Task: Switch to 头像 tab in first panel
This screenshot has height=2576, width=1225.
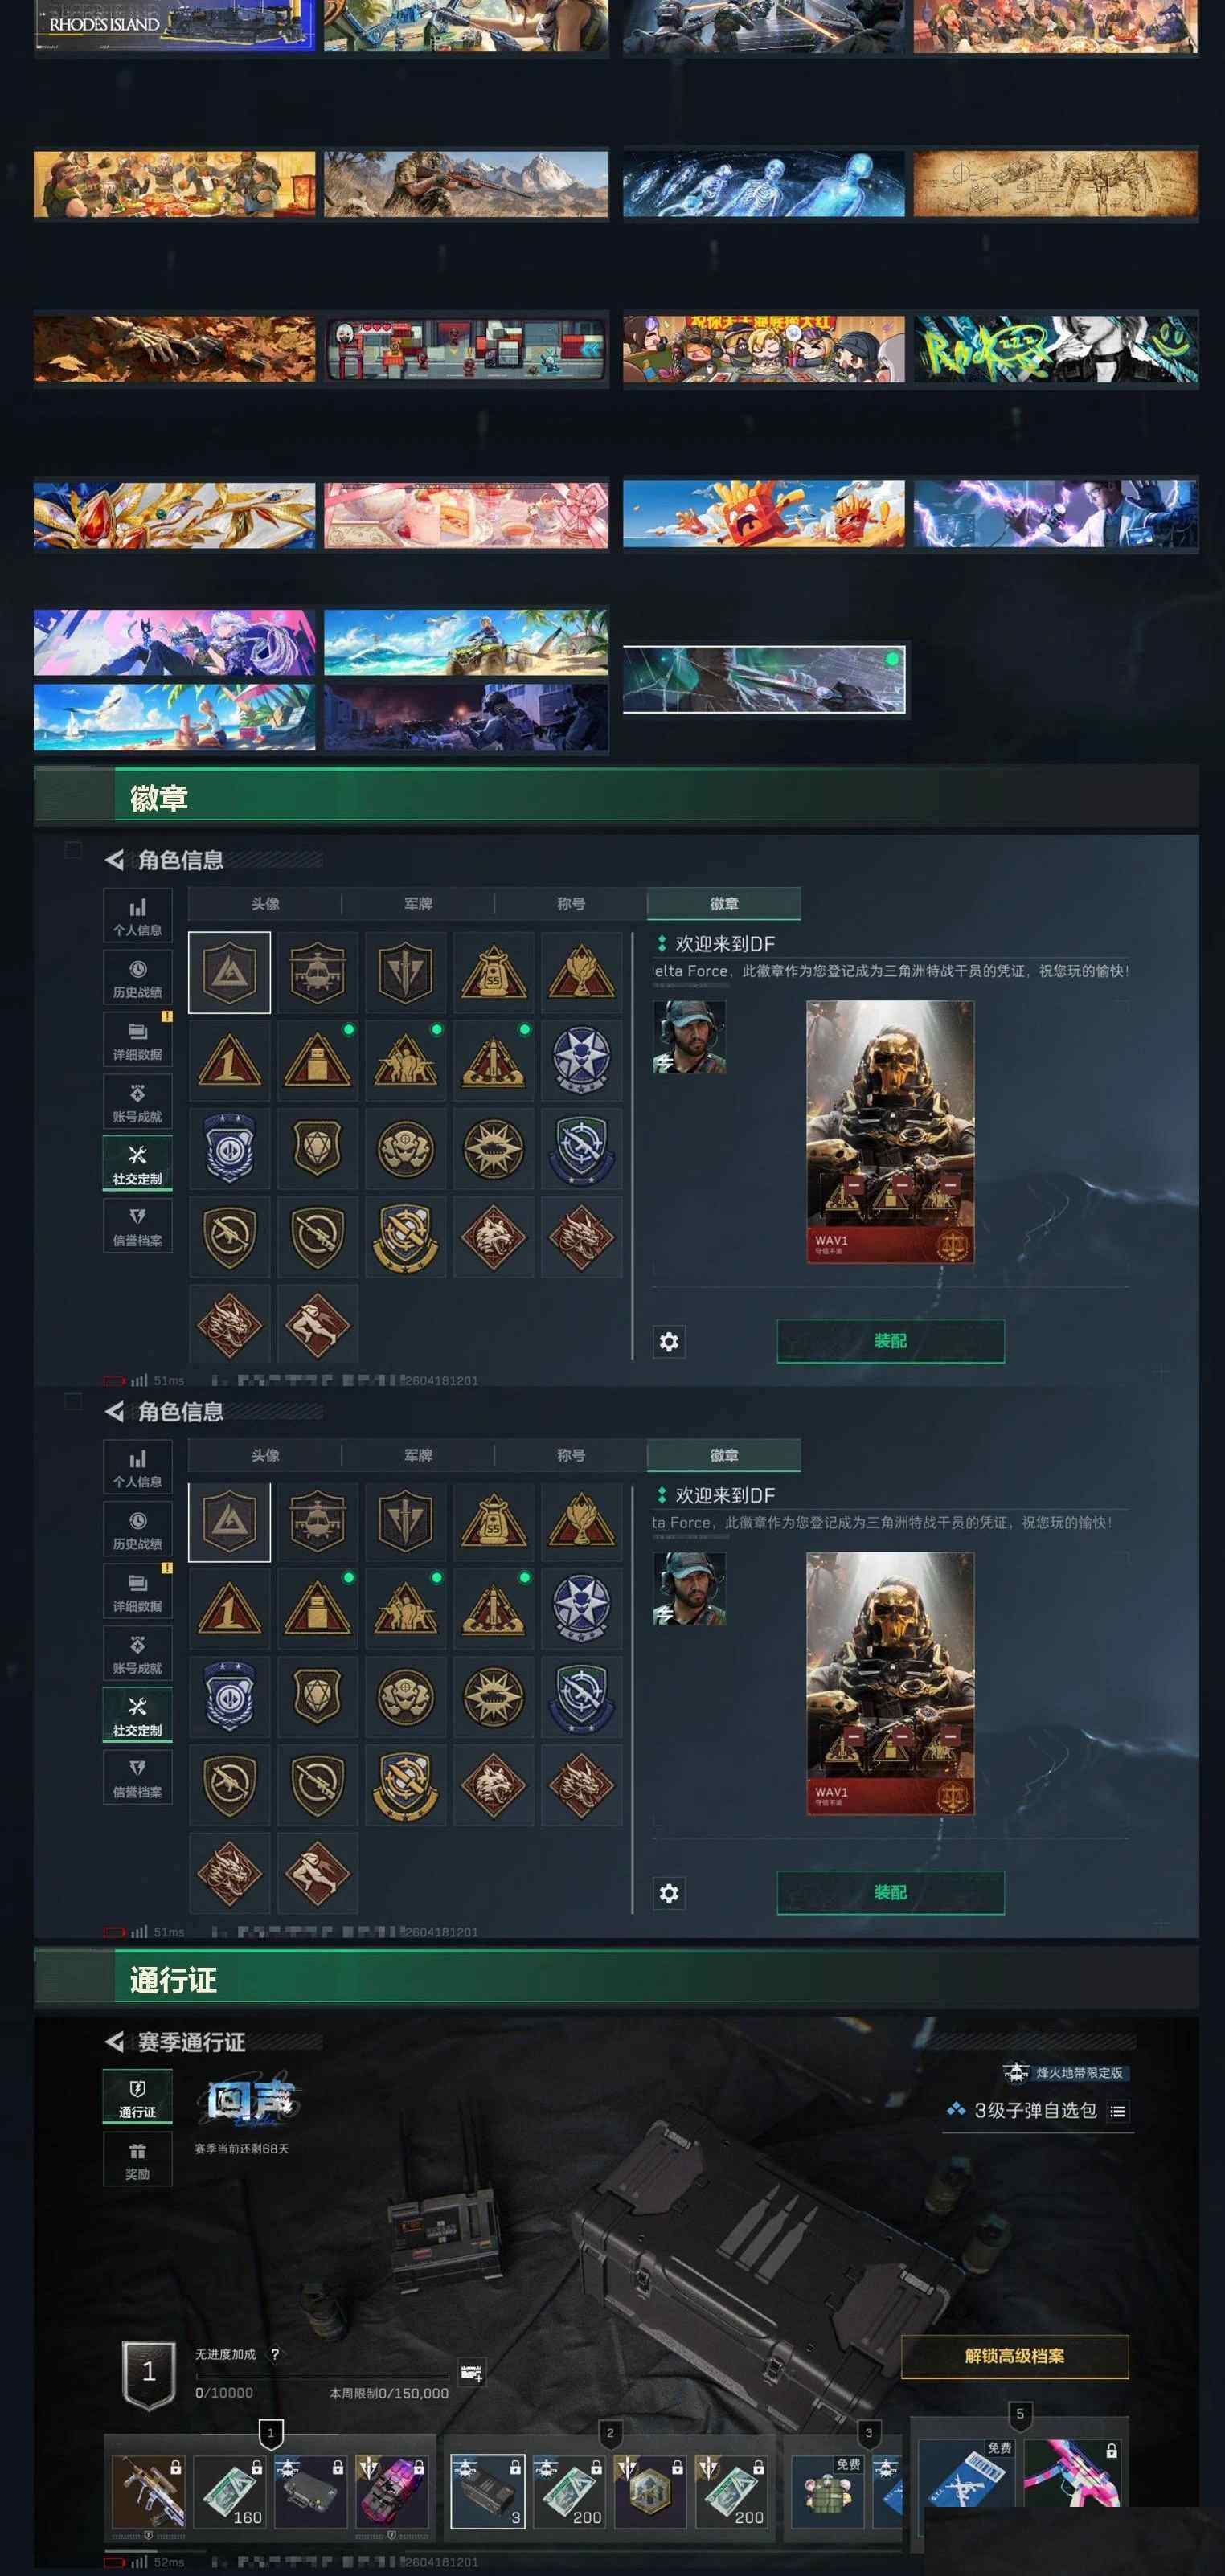Action: coord(265,904)
